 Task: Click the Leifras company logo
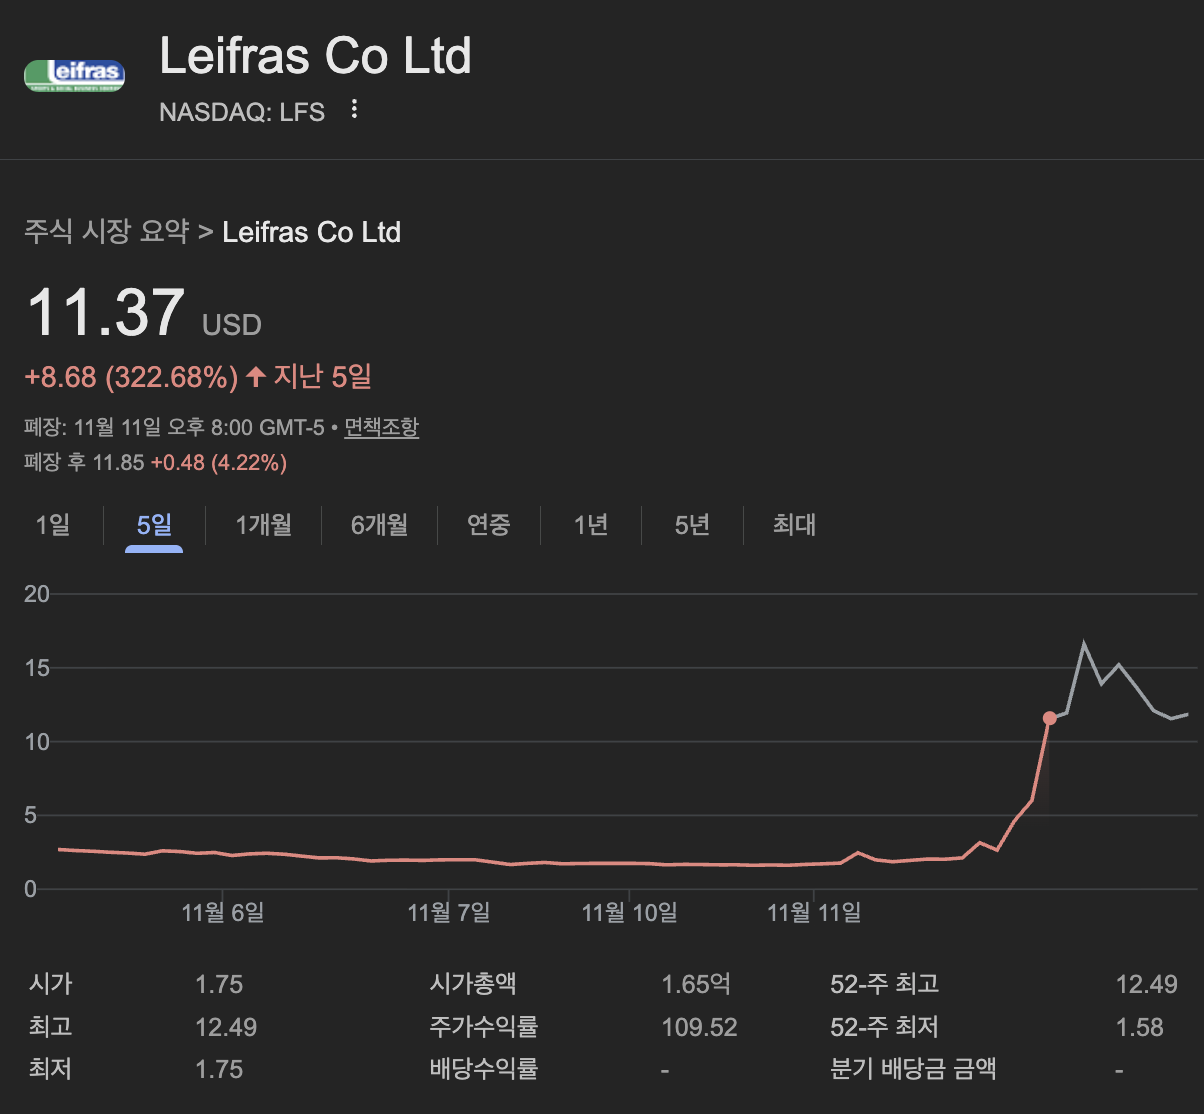[x=74, y=75]
